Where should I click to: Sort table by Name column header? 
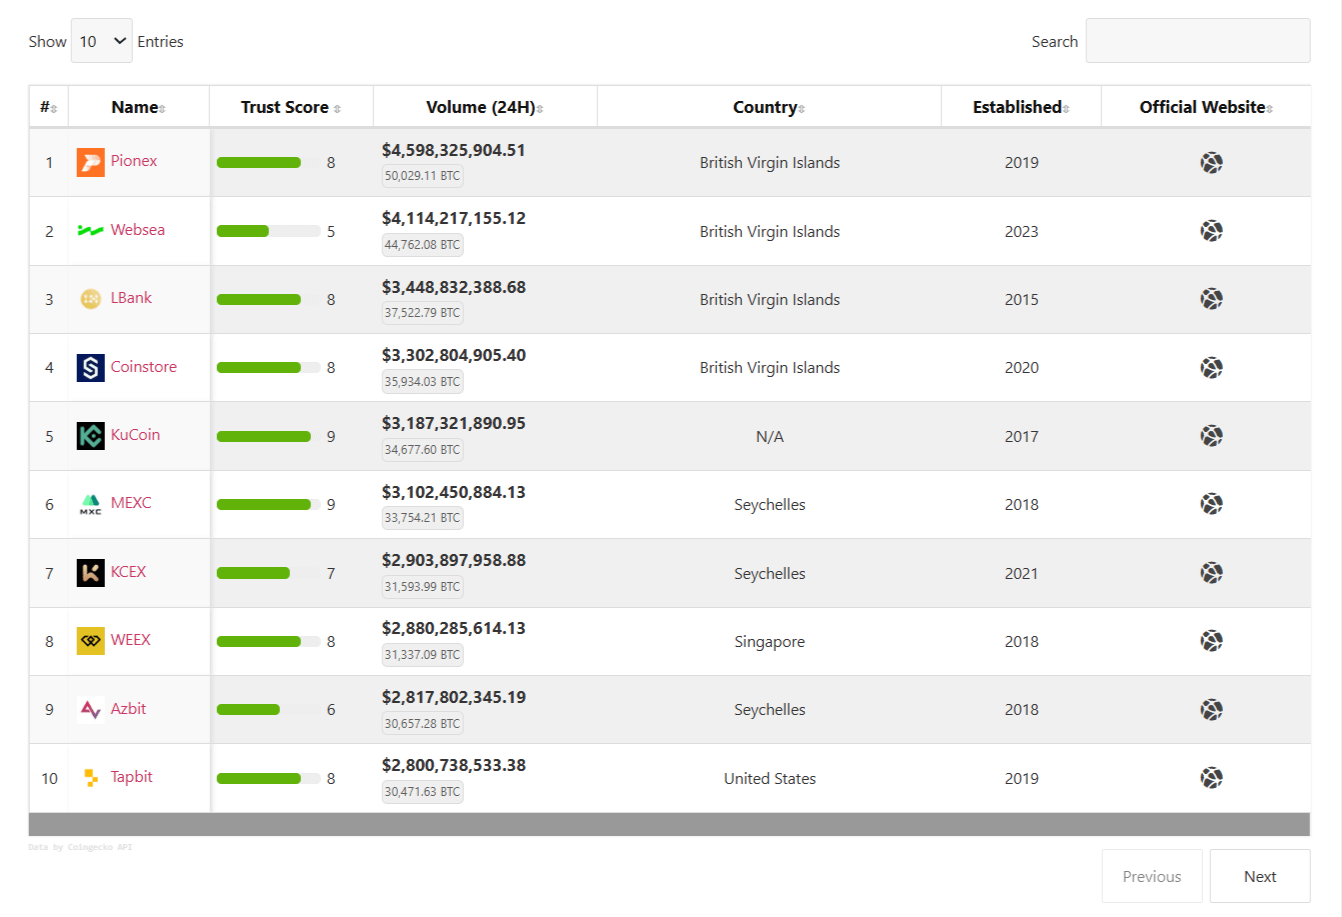(138, 107)
